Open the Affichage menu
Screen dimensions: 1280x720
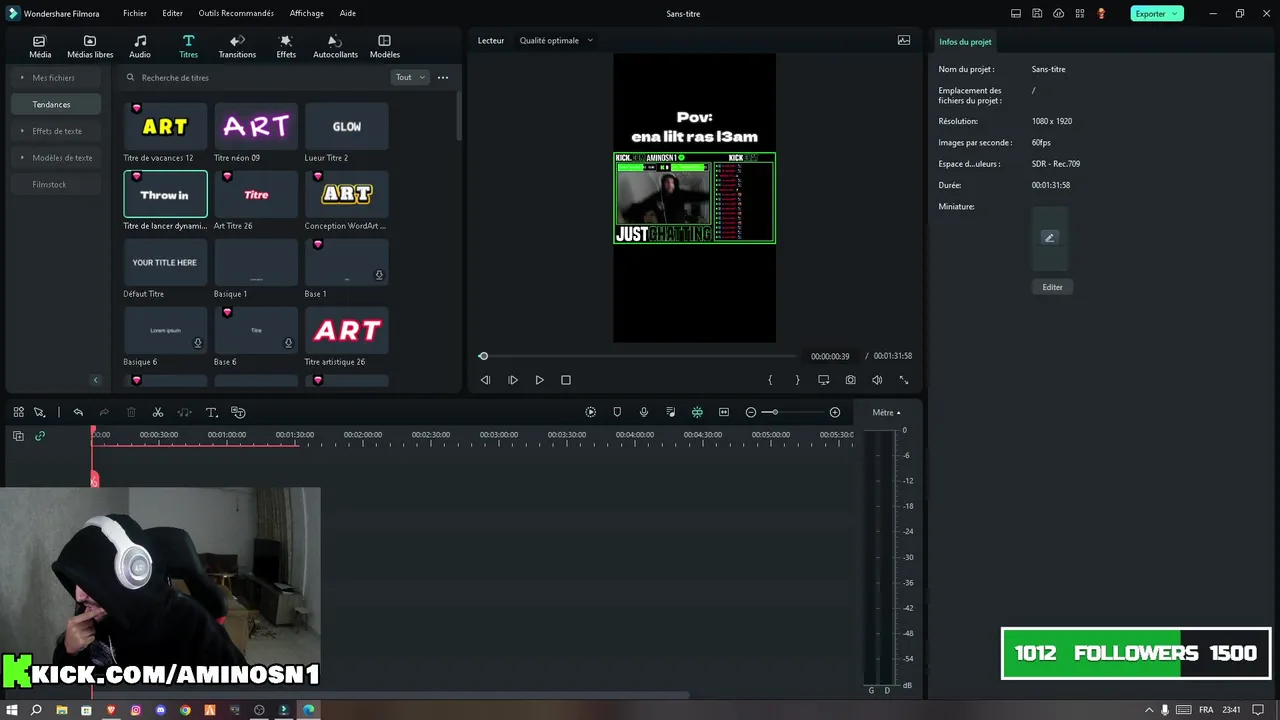306,13
